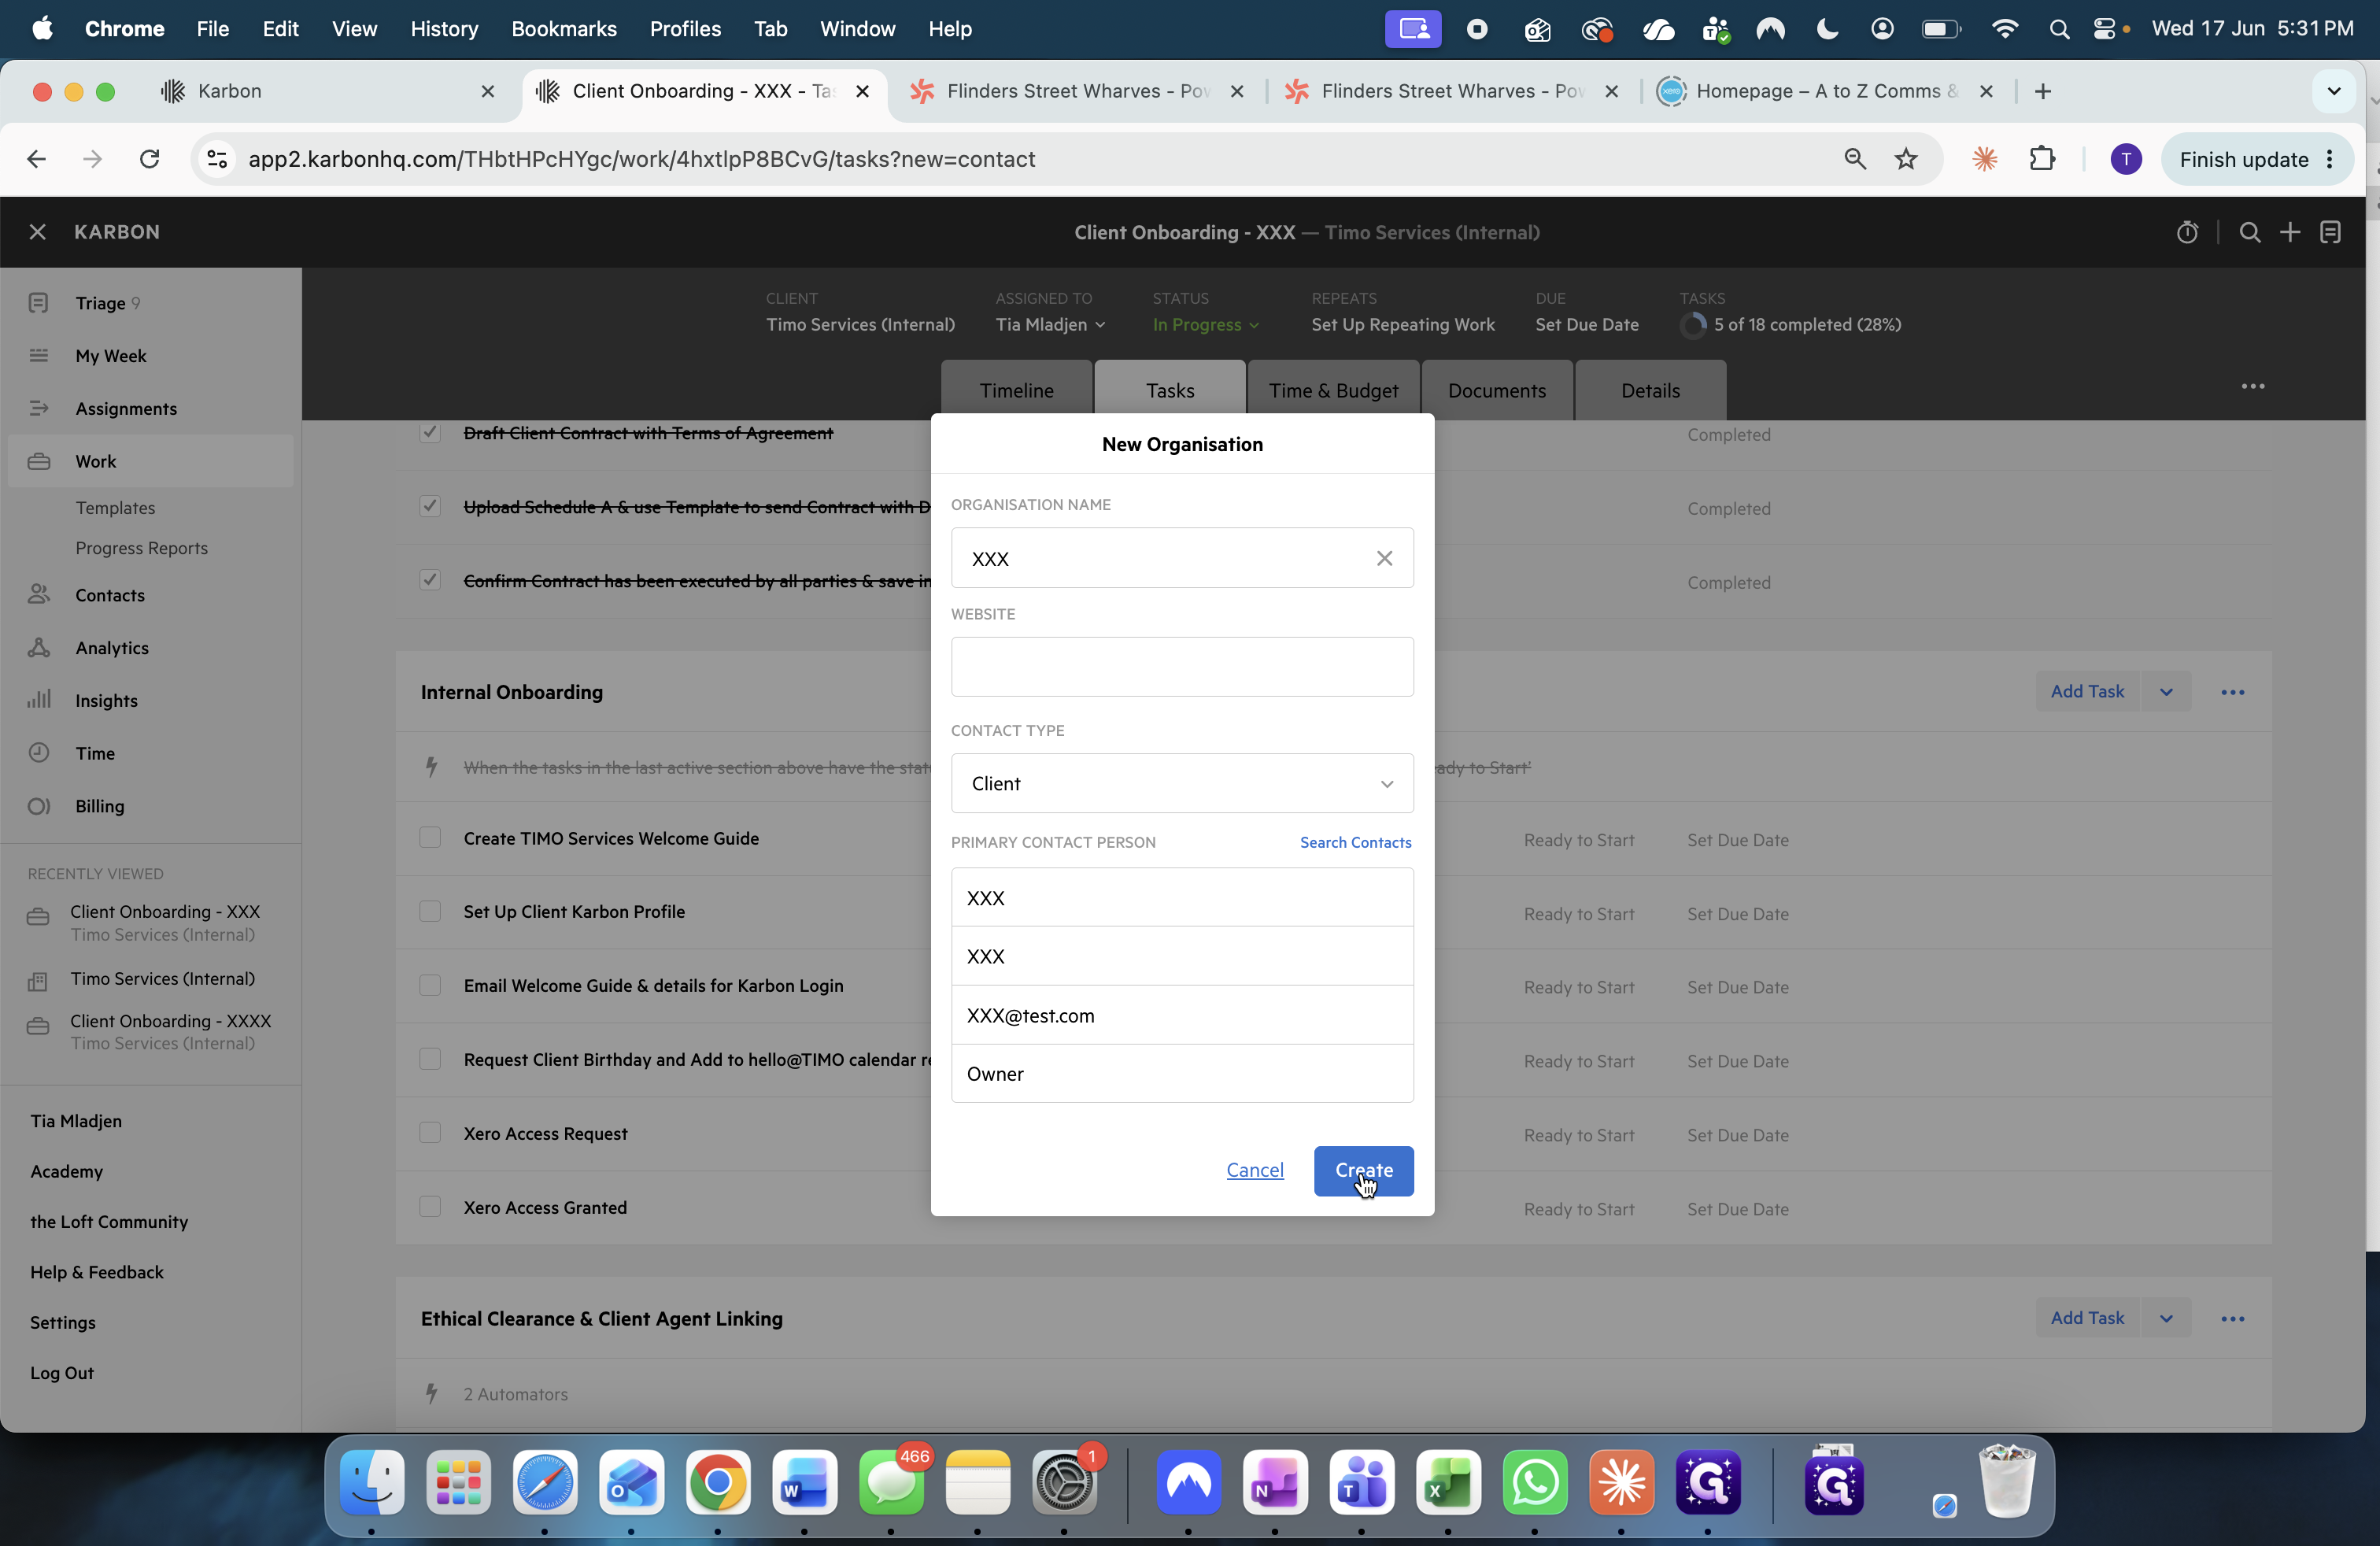Open Insights in the sidebar
The image size is (2380, 1546).
pyautogui.click(x=106, y=701)
